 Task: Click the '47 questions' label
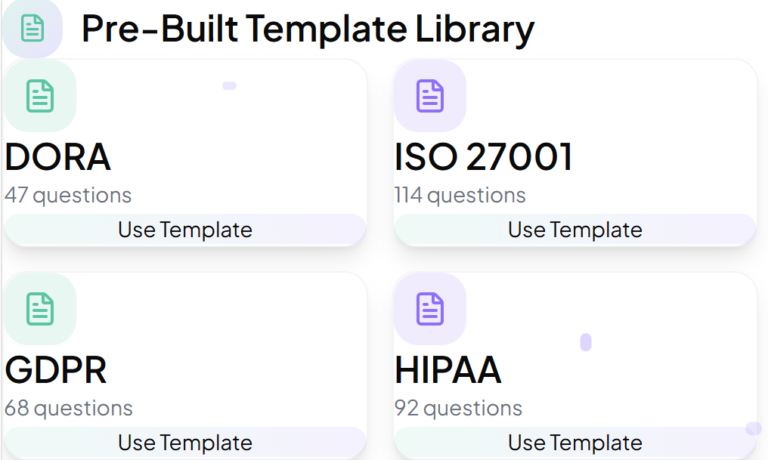tap(68, 195)
